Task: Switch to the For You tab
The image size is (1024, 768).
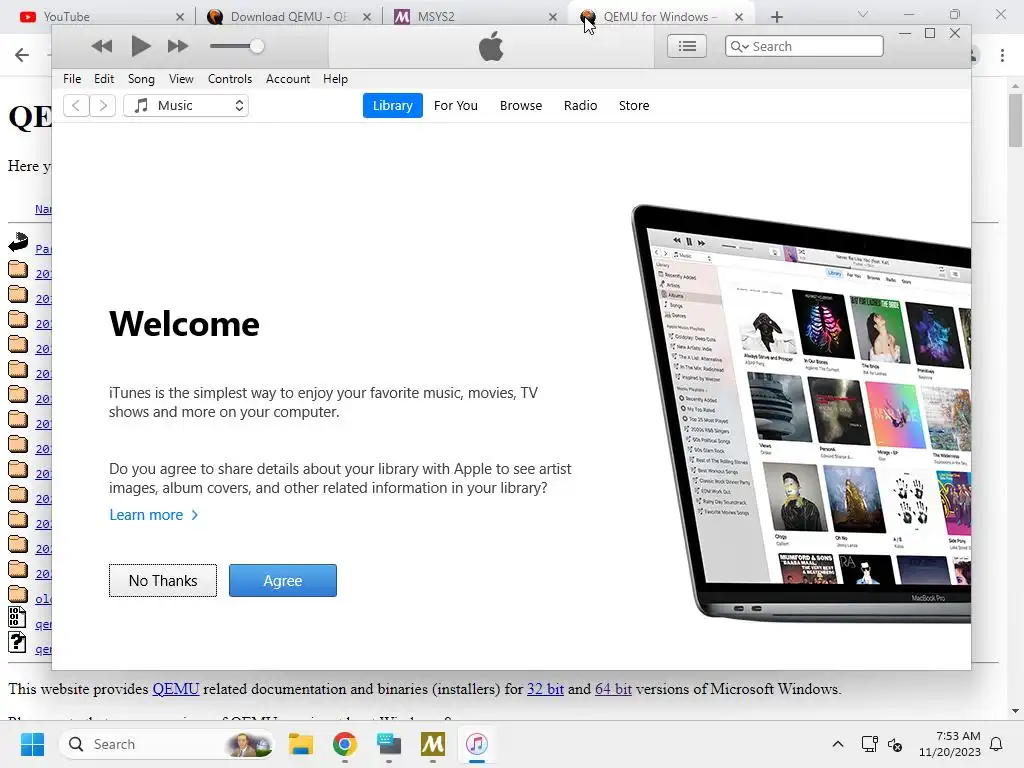Action: (x=456, y=105)
